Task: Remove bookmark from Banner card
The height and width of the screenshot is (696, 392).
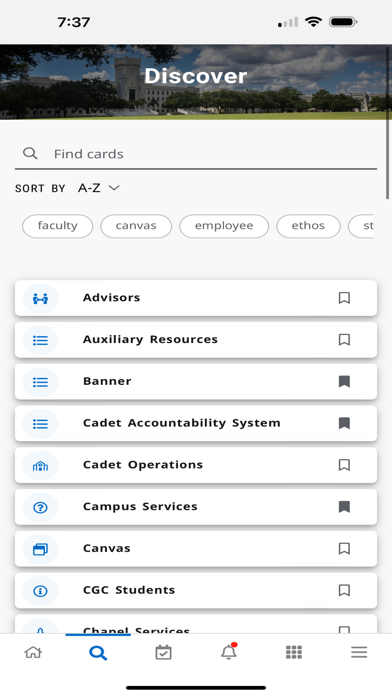Action: click(344, 381)
